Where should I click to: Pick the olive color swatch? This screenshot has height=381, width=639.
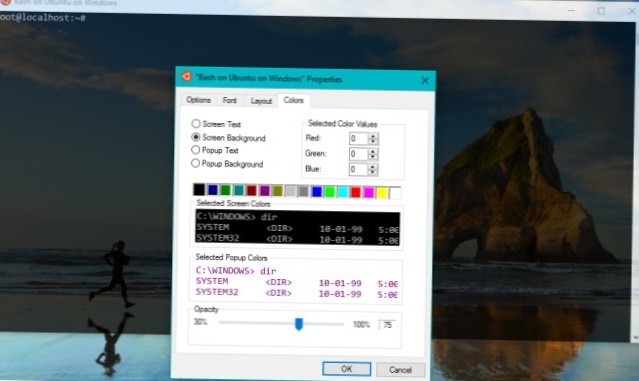(x=278, y=191)
